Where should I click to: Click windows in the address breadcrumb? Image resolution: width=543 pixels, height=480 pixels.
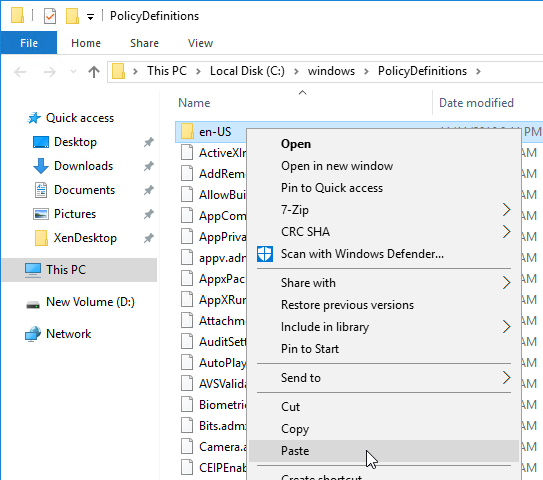[331, 71]
